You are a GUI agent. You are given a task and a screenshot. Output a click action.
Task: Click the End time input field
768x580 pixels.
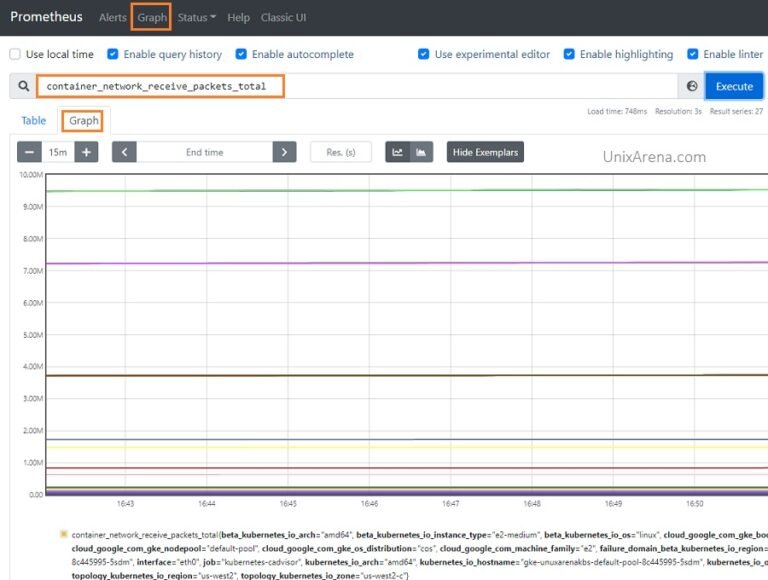(x=205, y=152)
